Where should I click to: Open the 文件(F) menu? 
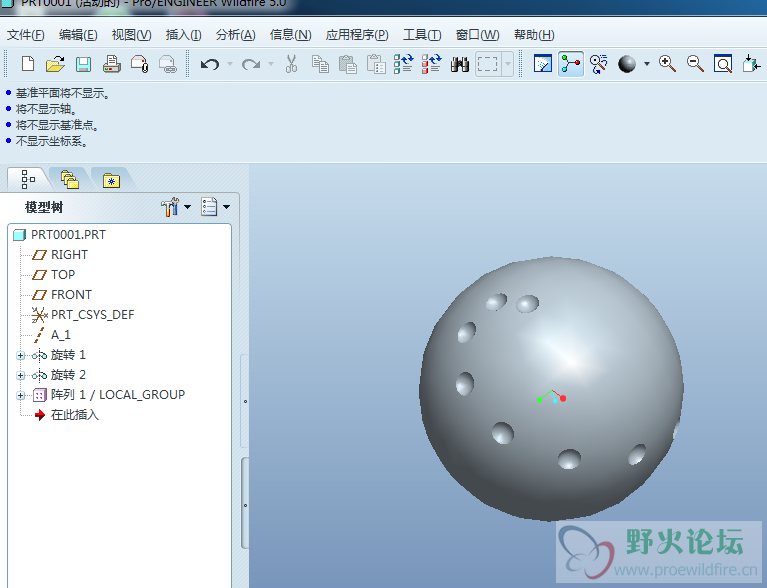25,35
